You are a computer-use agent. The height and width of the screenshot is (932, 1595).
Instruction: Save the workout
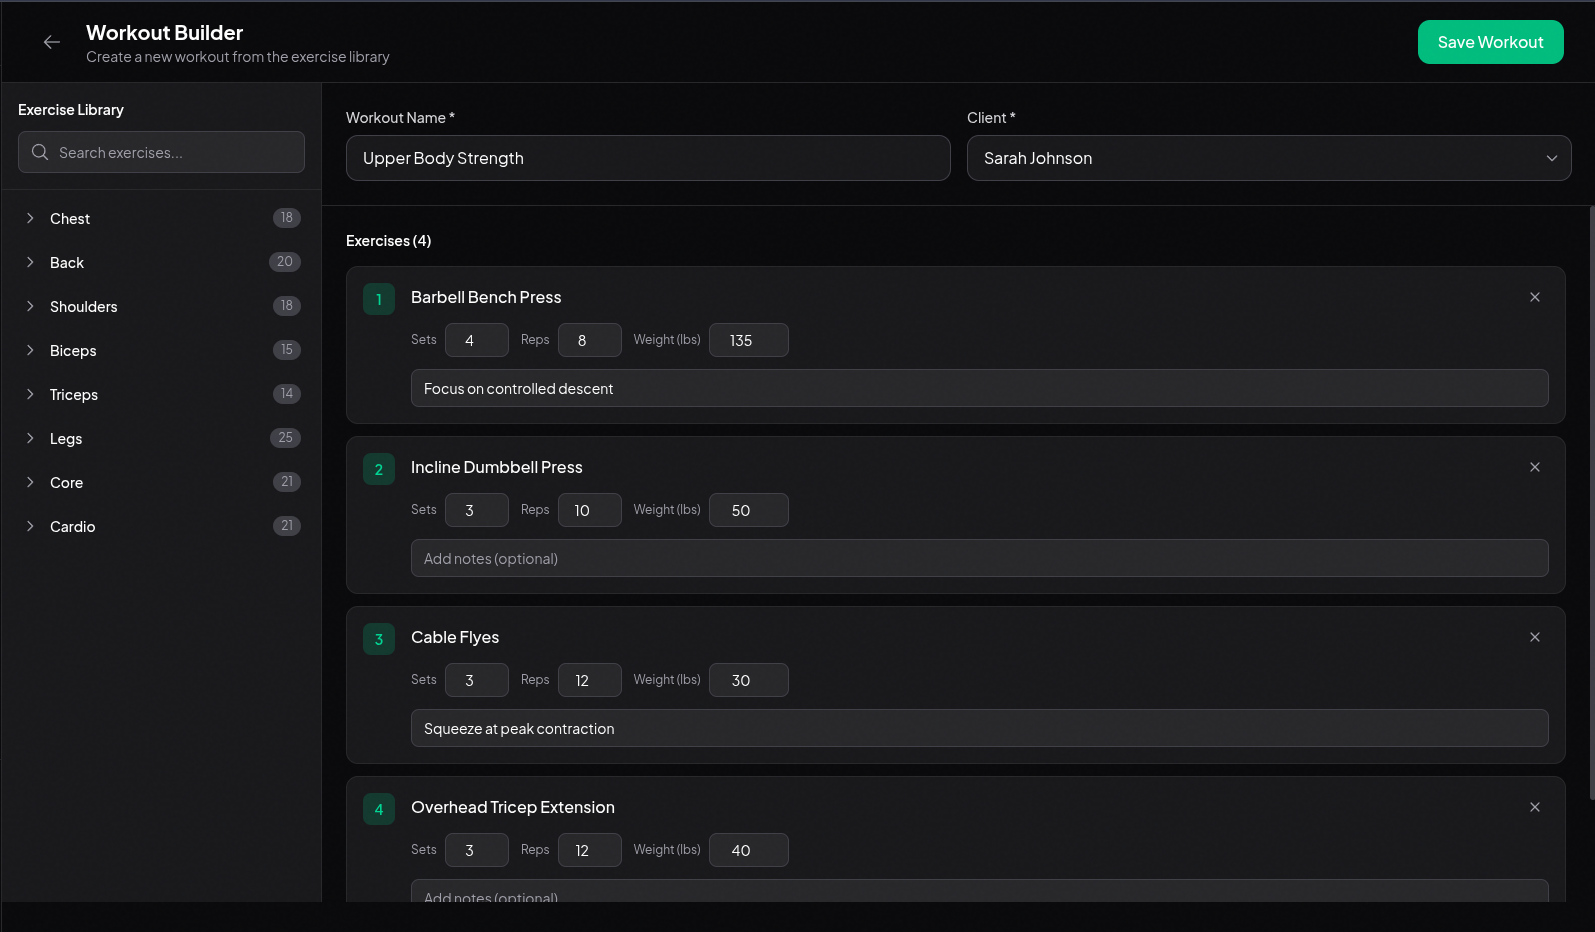[x=1490, y=42]
